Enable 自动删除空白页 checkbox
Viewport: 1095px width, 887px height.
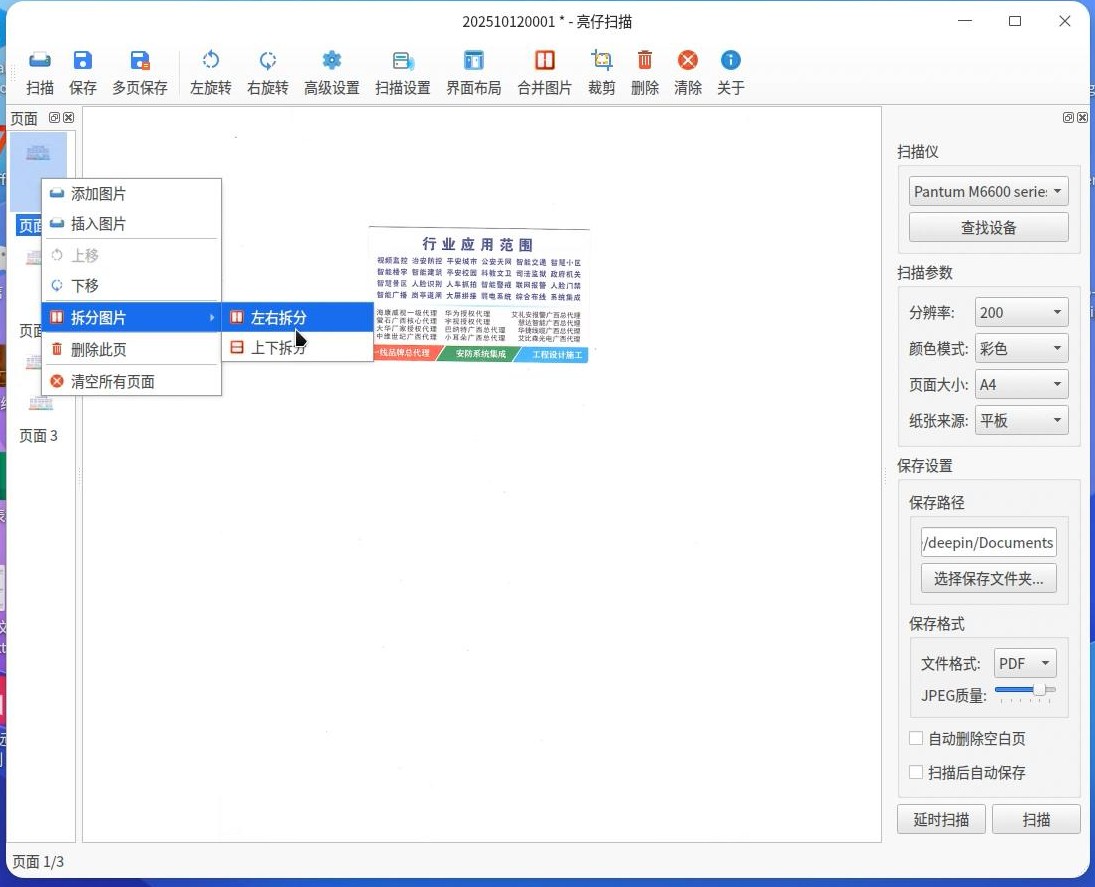click(916, 738)
